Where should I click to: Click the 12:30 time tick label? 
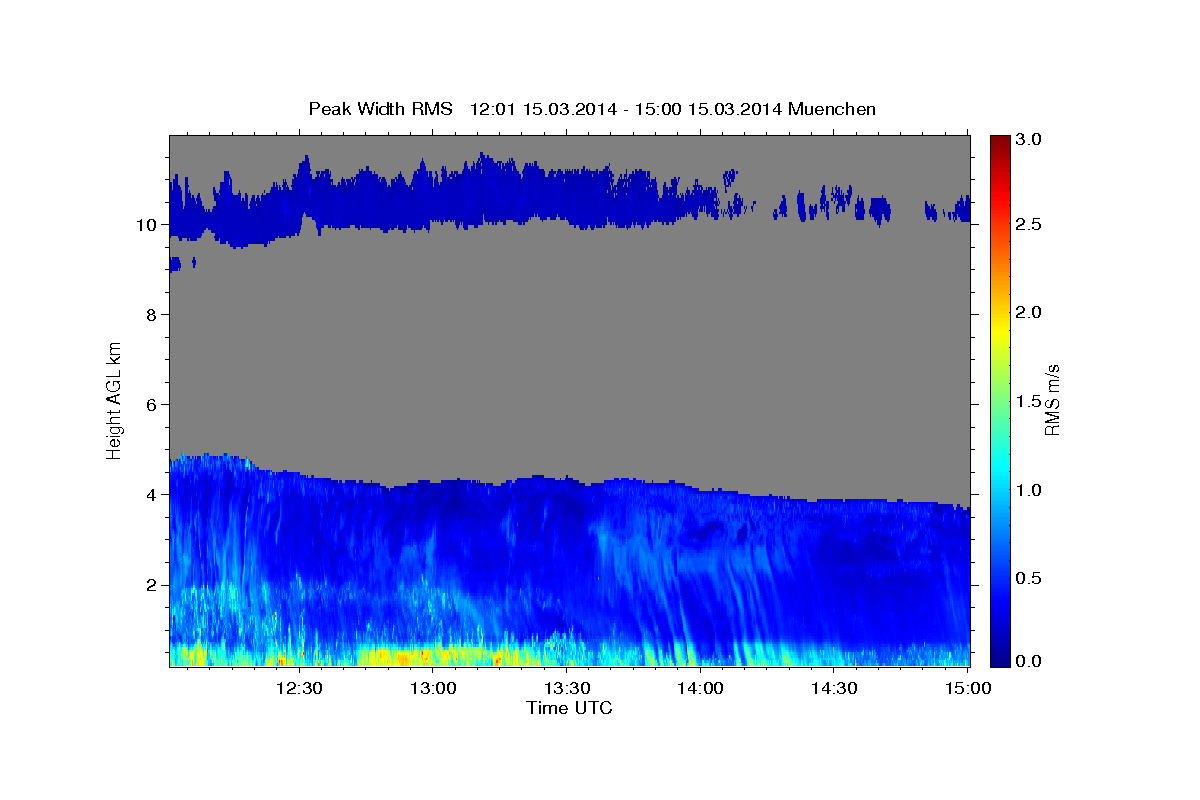tap(299, 689)
